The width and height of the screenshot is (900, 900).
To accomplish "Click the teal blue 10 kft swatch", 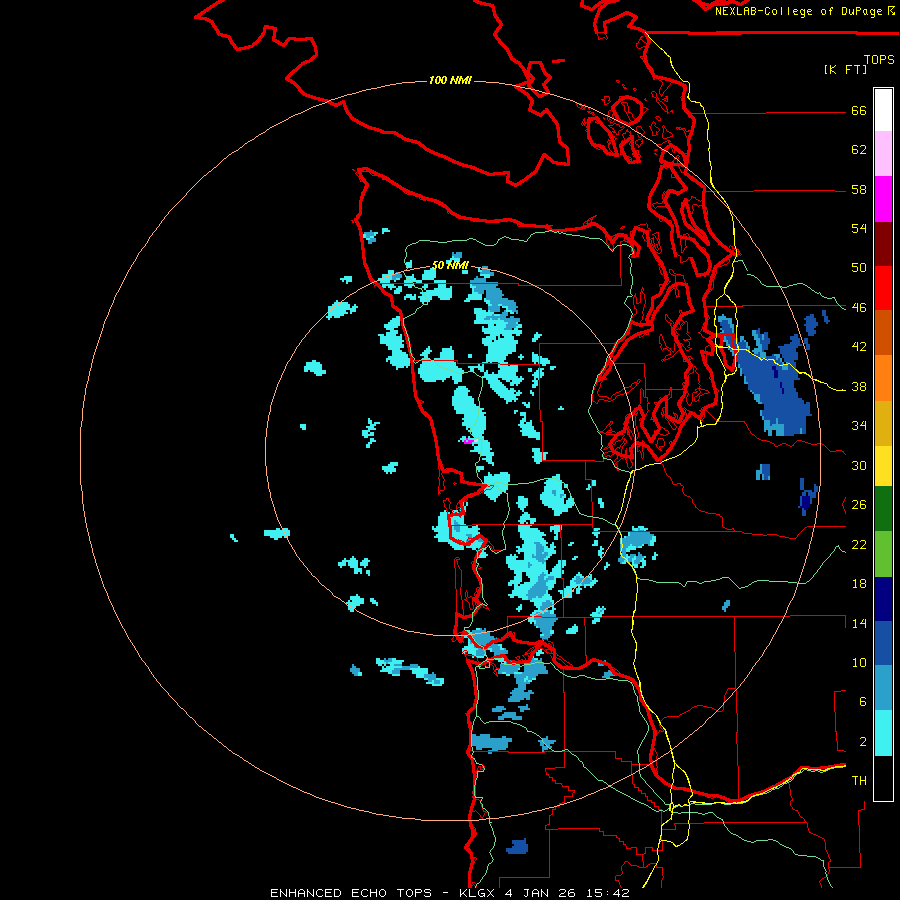I will pyautogui.click(x=883, y=688).
